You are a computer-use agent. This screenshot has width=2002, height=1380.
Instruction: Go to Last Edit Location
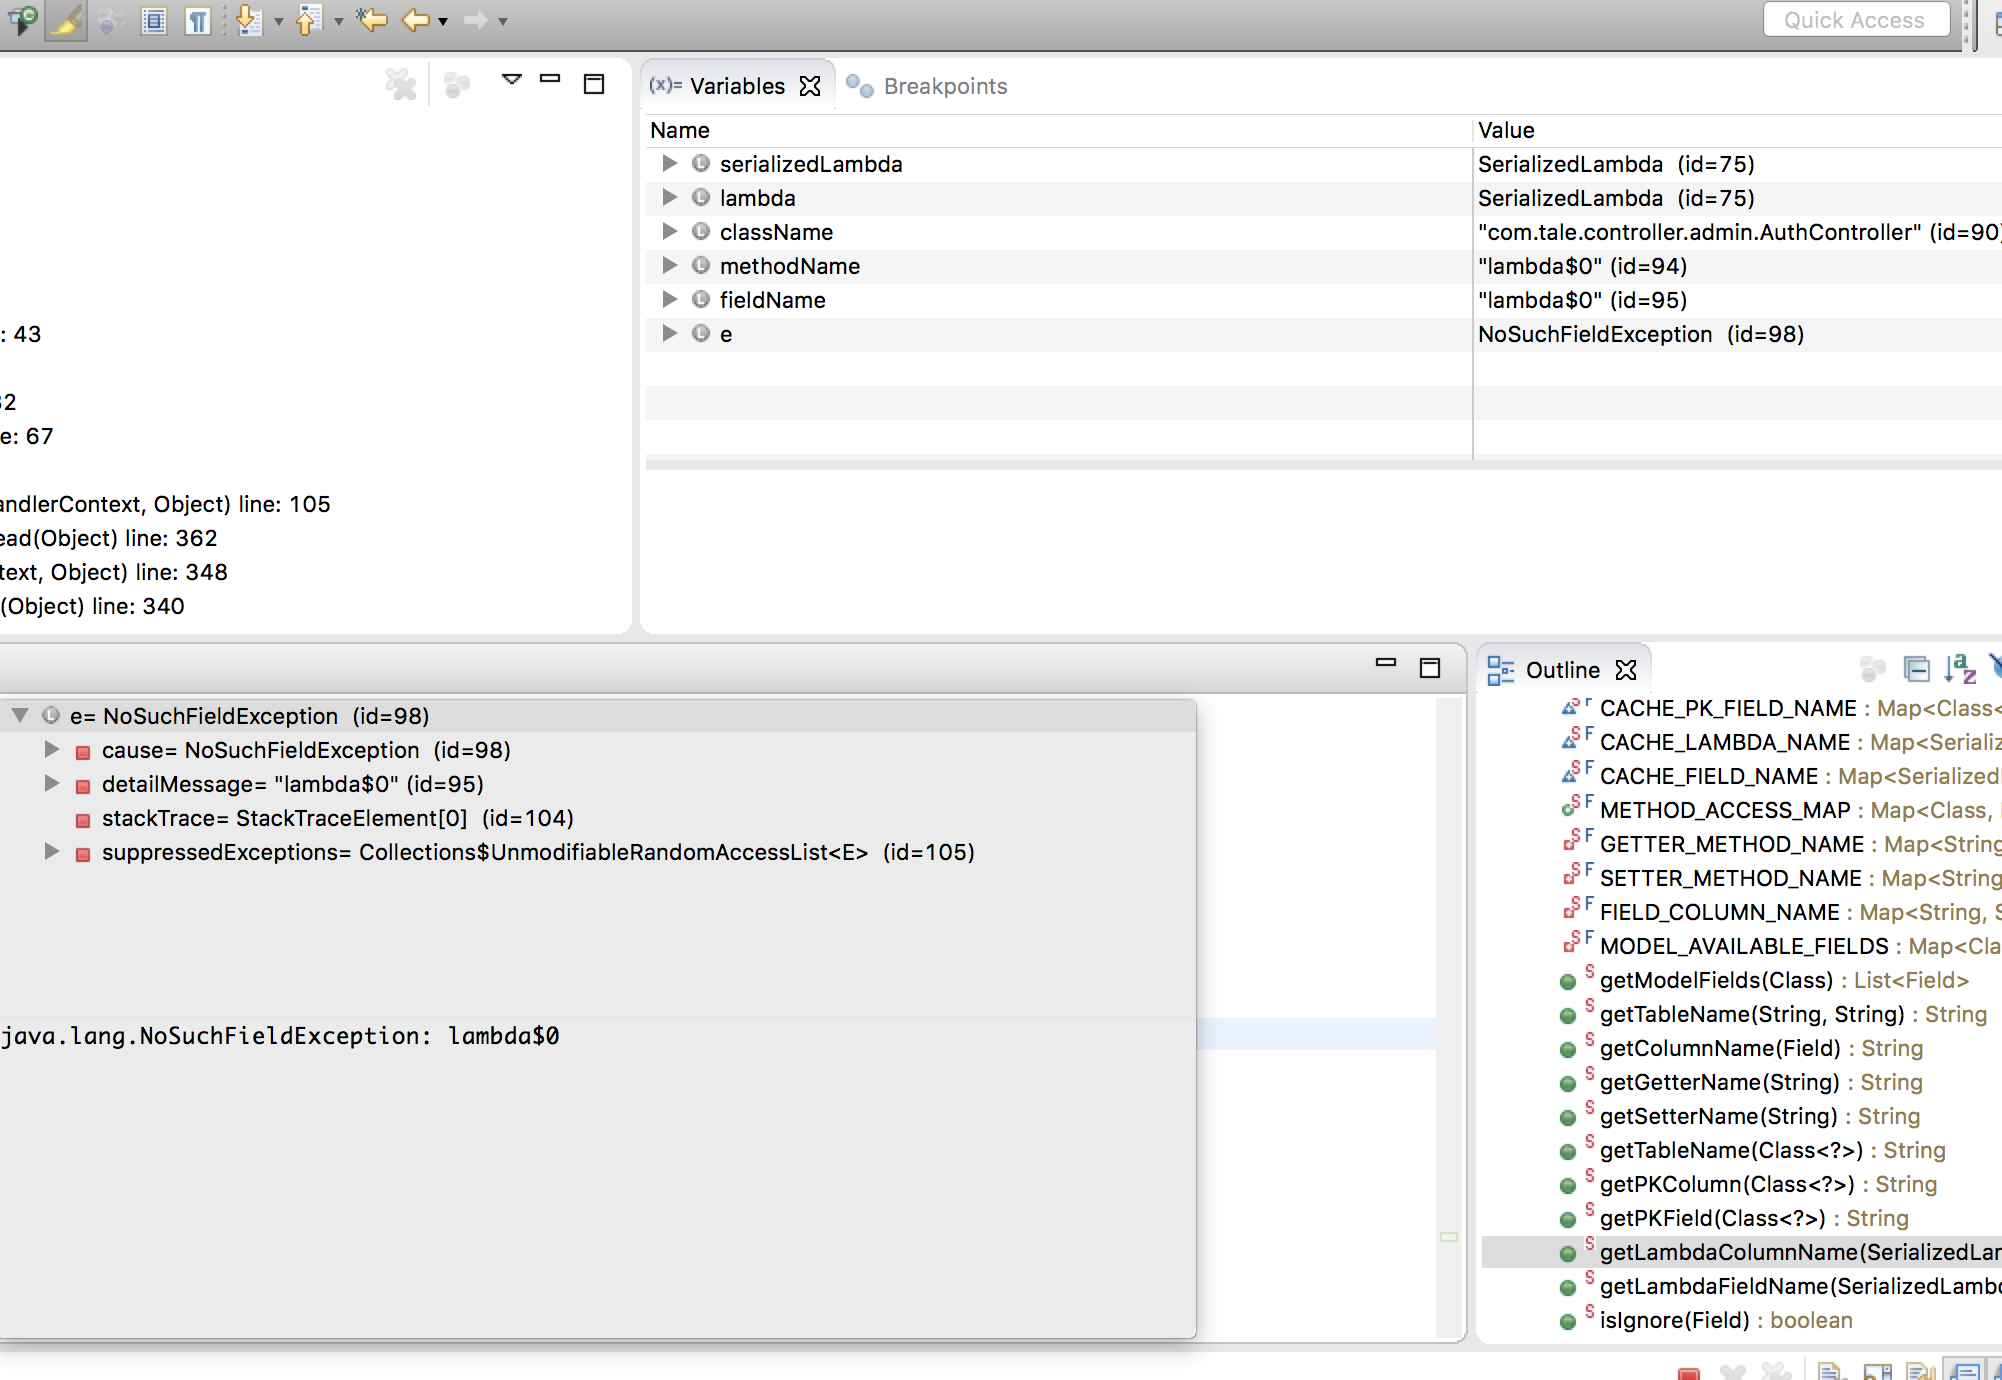pos(372,20)
